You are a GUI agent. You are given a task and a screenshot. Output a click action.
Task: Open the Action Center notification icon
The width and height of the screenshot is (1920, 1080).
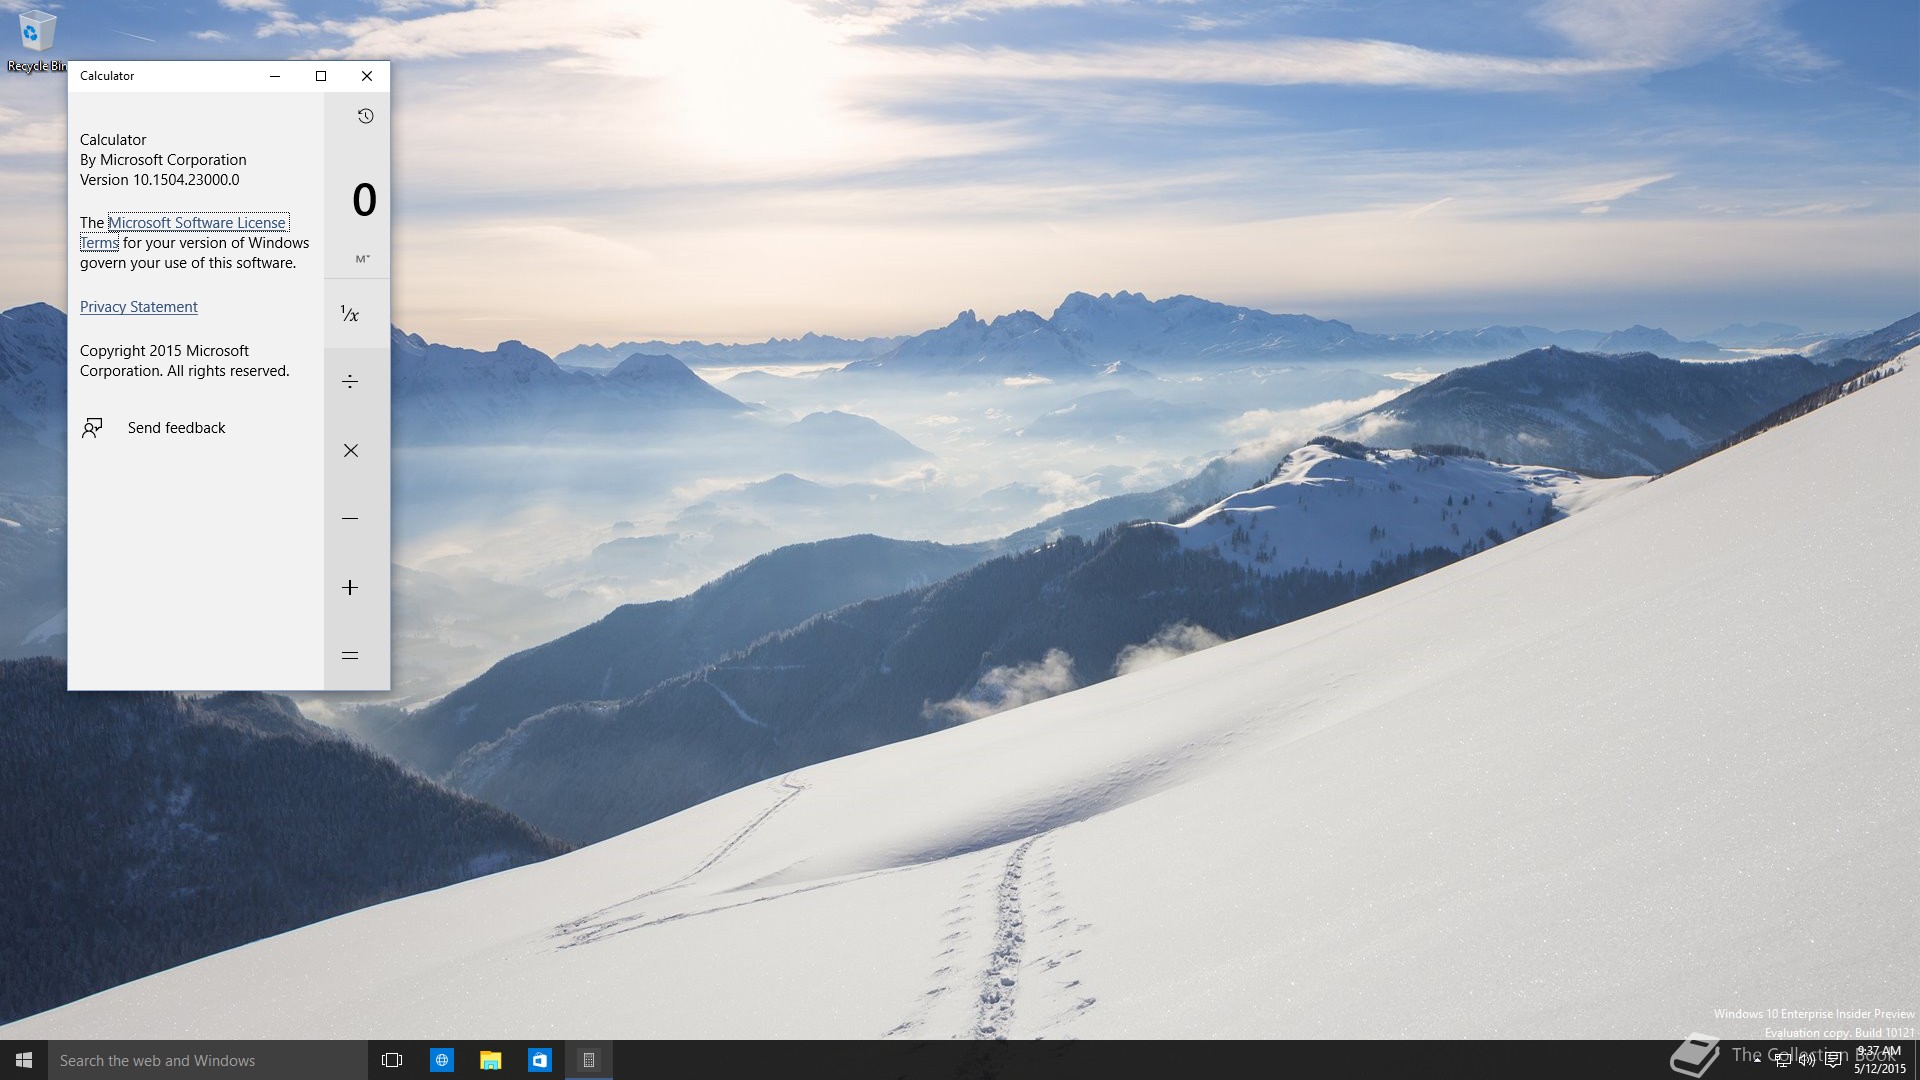tap(1832, 1060)
